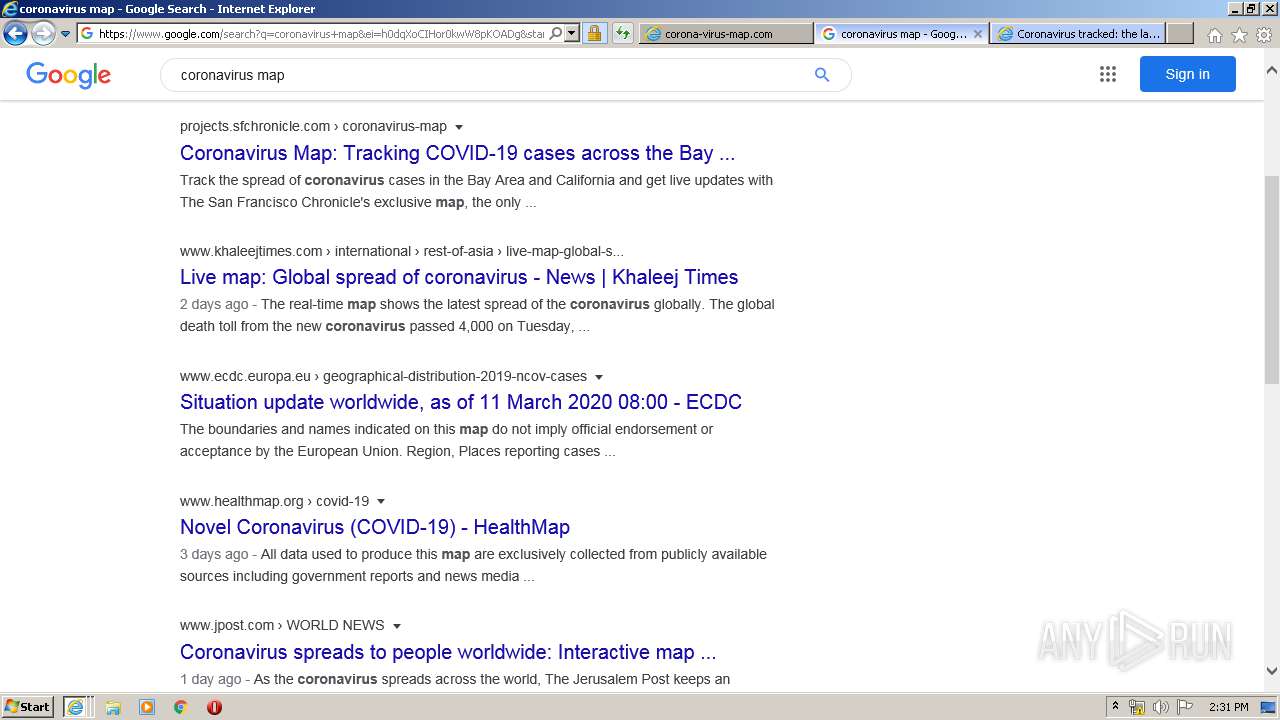1280x720 pixels.
Task: Click the page scrollbar up arrow
Action: point(1271,70)
